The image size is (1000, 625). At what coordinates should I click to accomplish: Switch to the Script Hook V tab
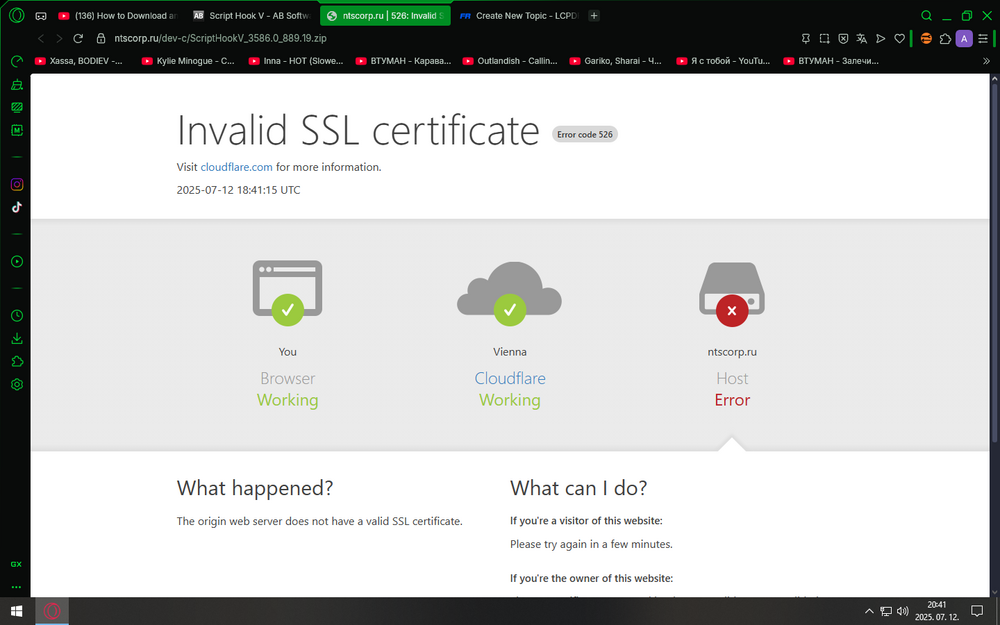click(x=252, y=16)
